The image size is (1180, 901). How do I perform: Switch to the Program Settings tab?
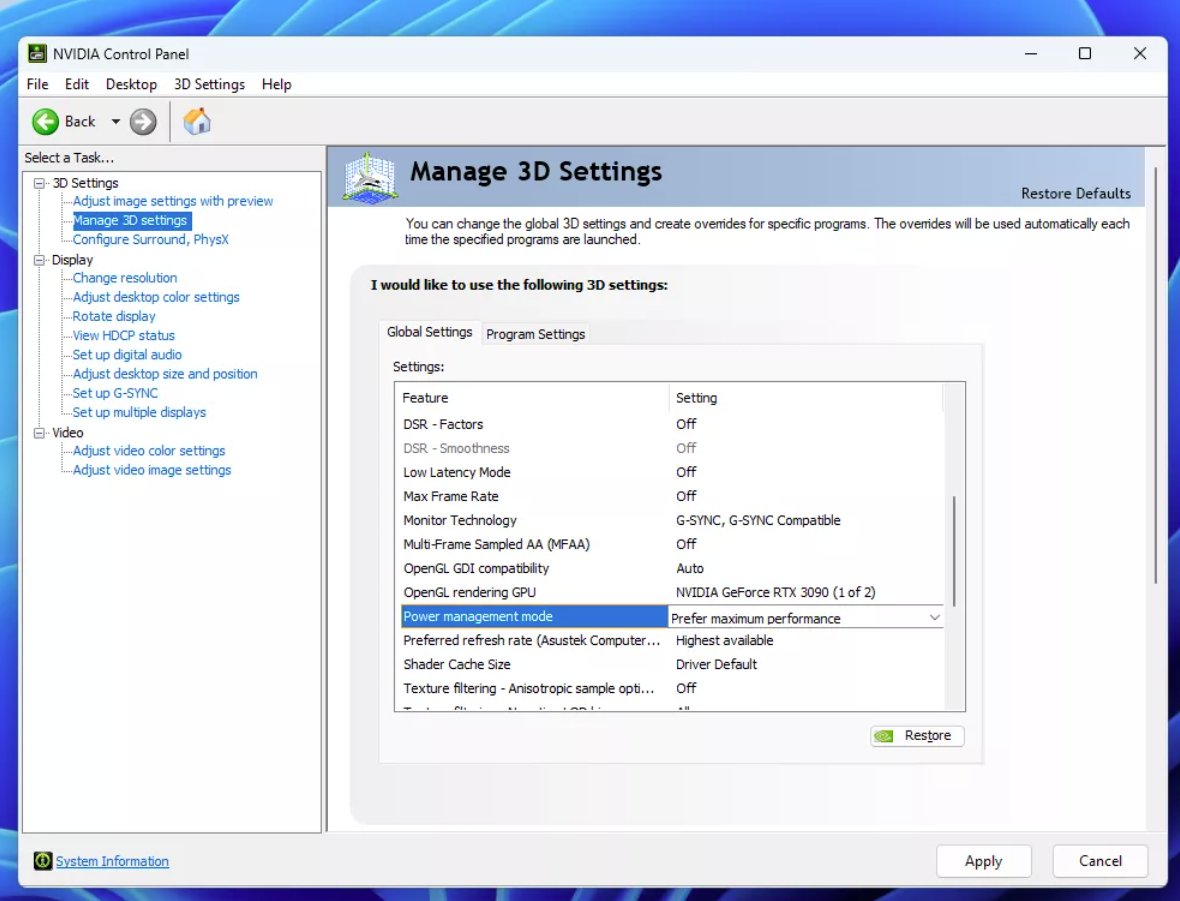pyautogui.click(x=535, y=334)
